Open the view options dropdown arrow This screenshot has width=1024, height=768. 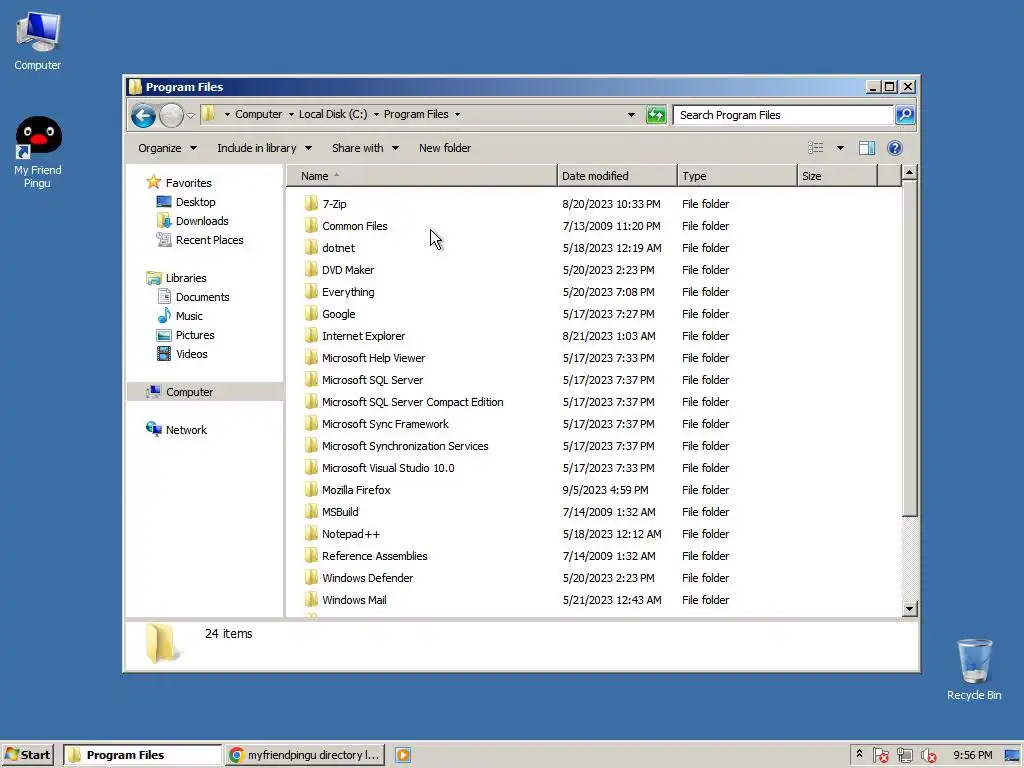[840, 148]
